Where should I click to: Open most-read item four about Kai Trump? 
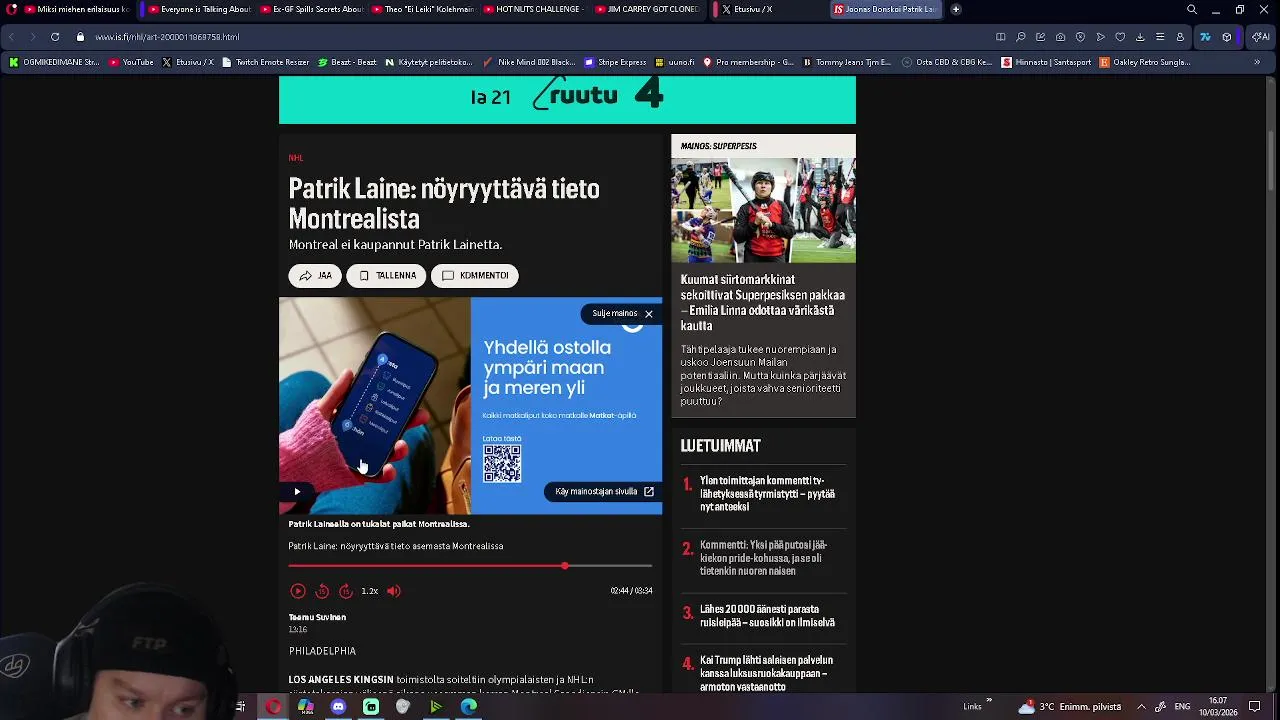tap(766, 673)
